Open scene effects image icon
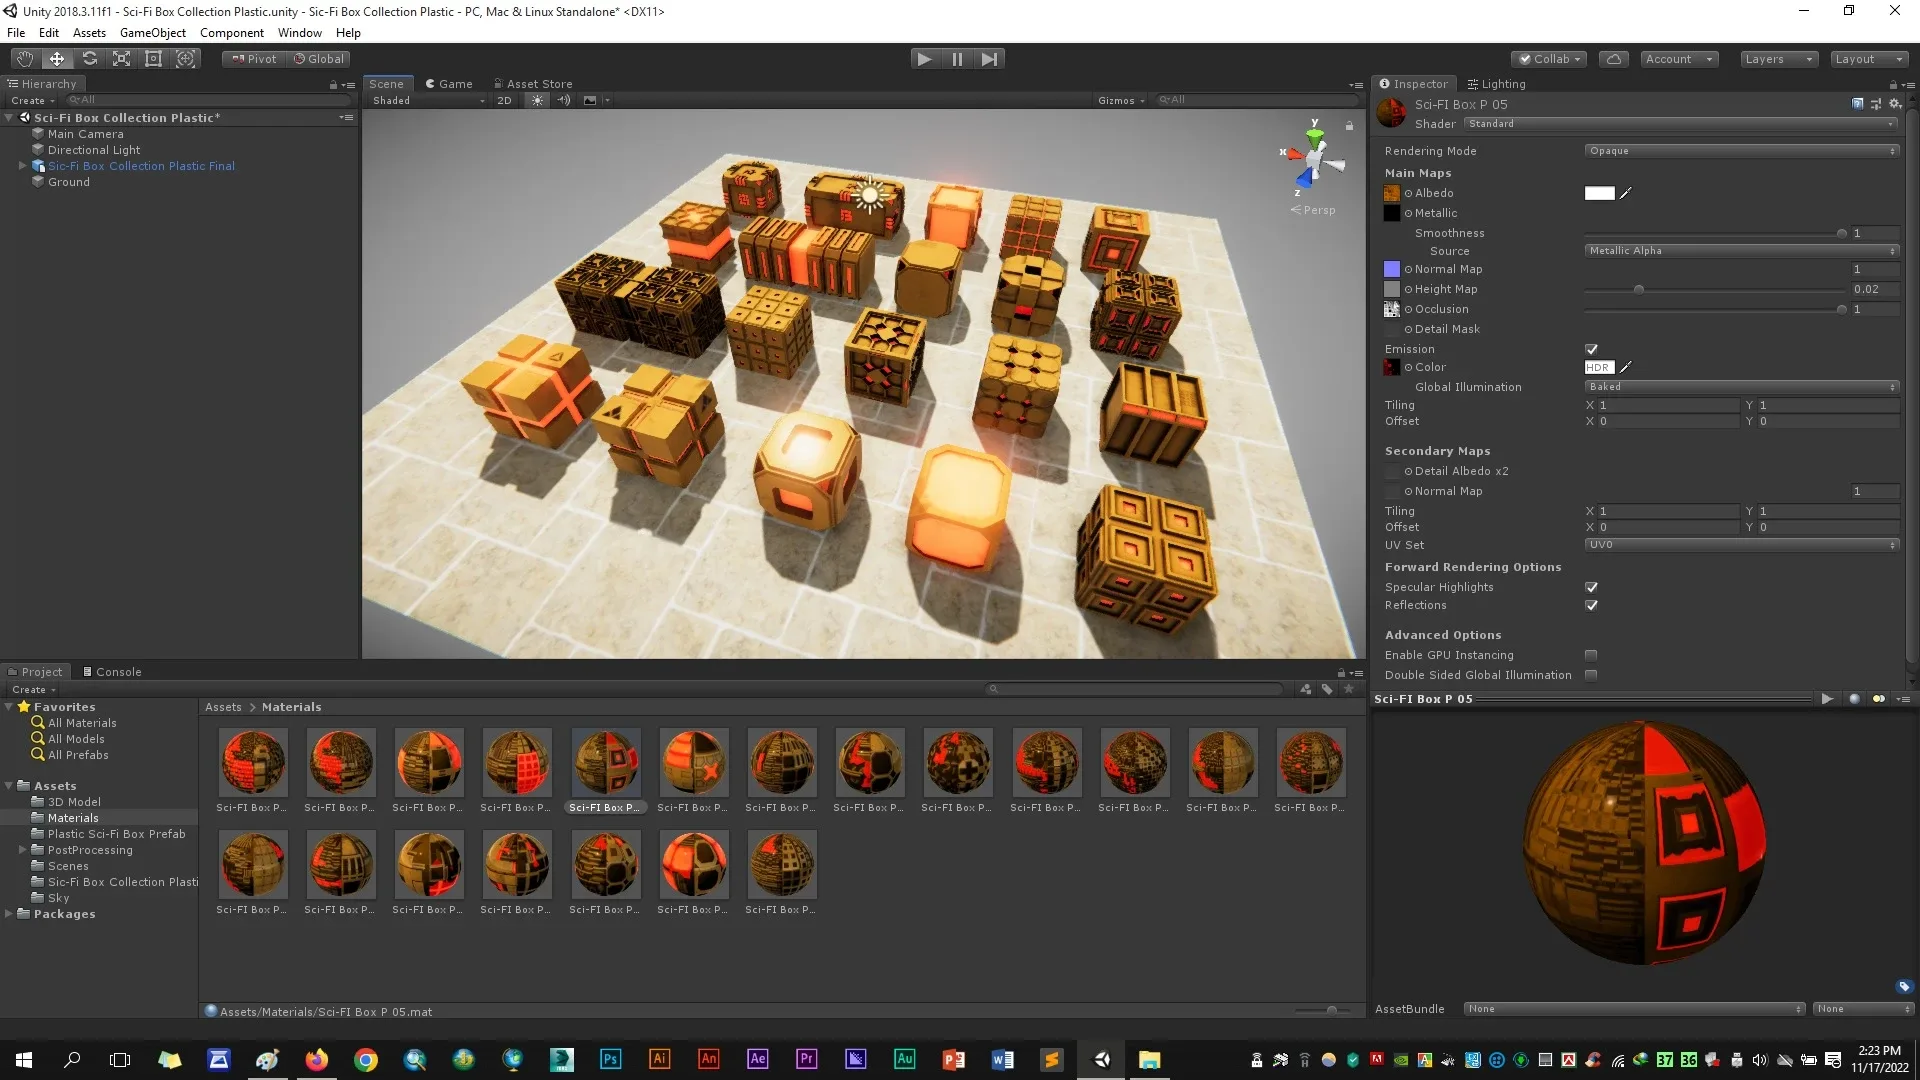 pyautogui.click(x=590, y=100)
